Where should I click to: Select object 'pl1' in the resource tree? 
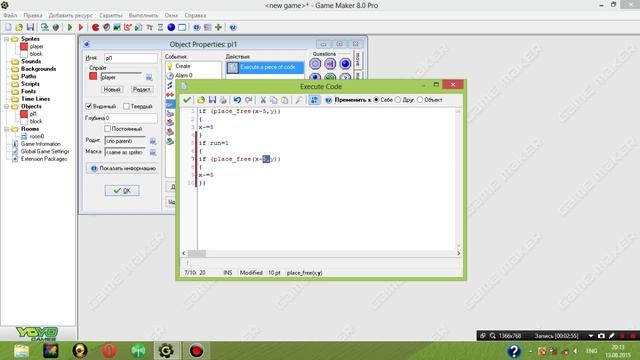(x=33, y=114)
